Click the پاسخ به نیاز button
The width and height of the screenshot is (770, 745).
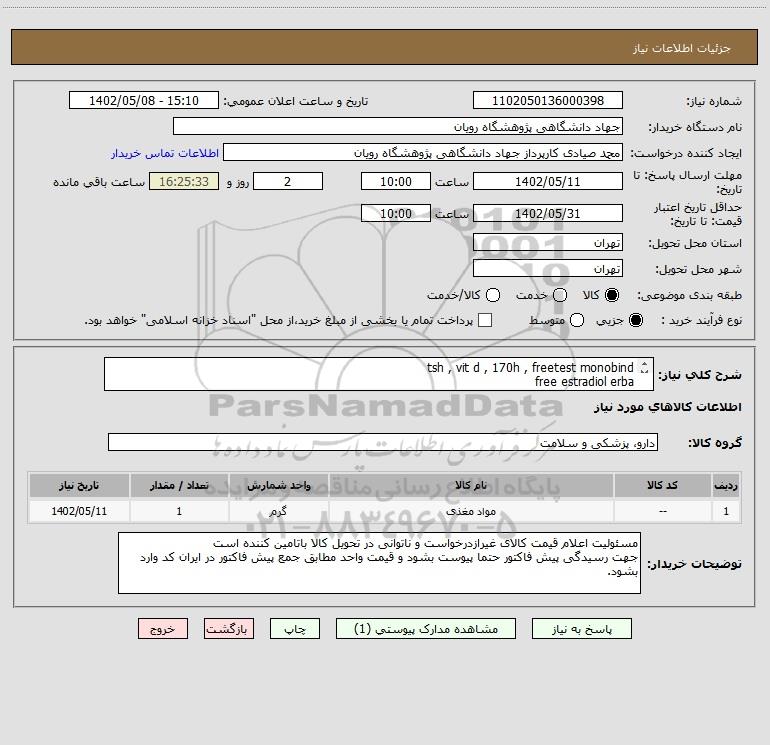pos(581,629)
